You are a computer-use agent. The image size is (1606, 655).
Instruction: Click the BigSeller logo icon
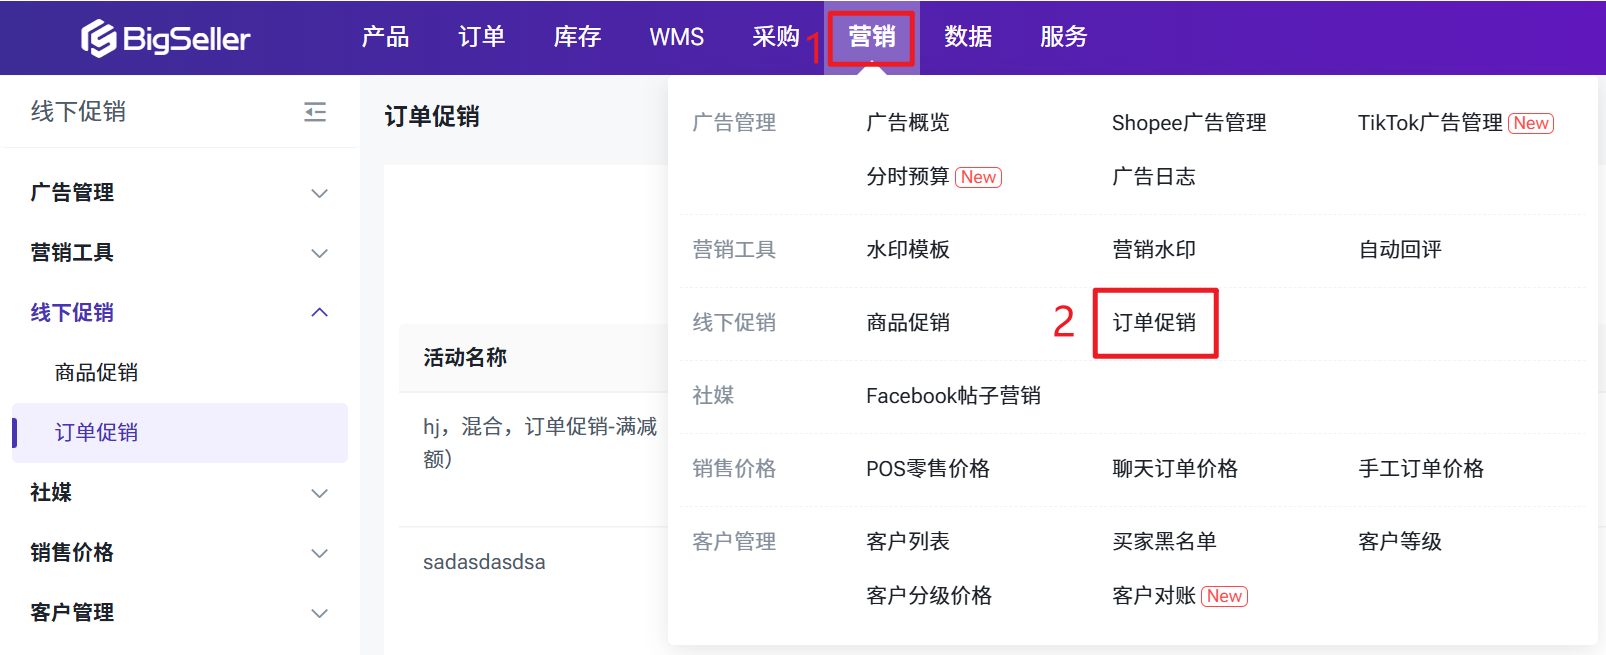click(x=99, y=38)
